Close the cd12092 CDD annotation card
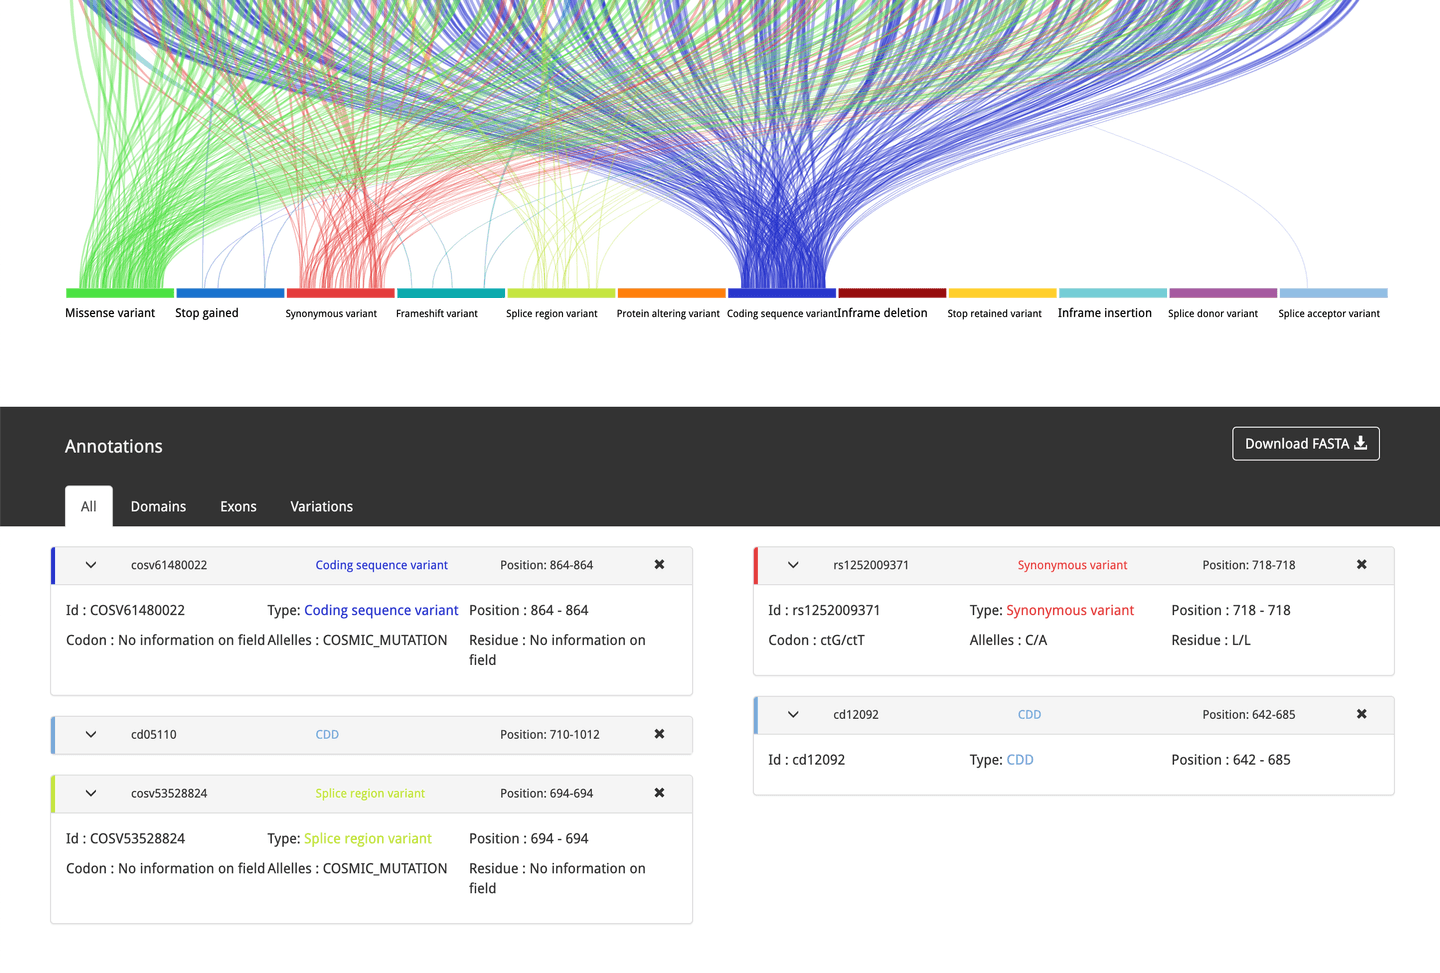The height and width of the screenshot is (973, 1440). tap(1361, 714)
